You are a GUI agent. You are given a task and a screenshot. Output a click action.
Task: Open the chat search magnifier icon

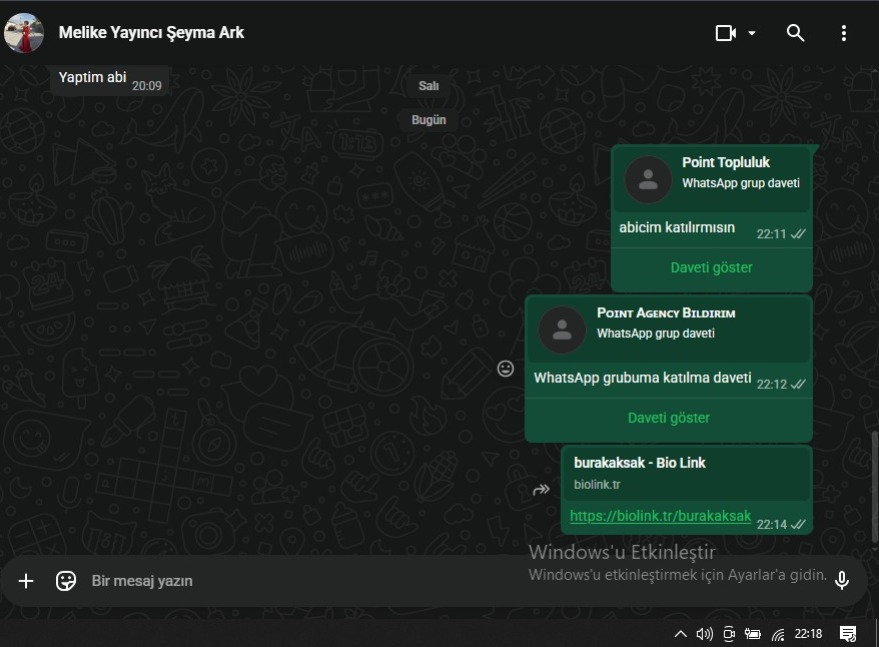click(x=795, y=33)
